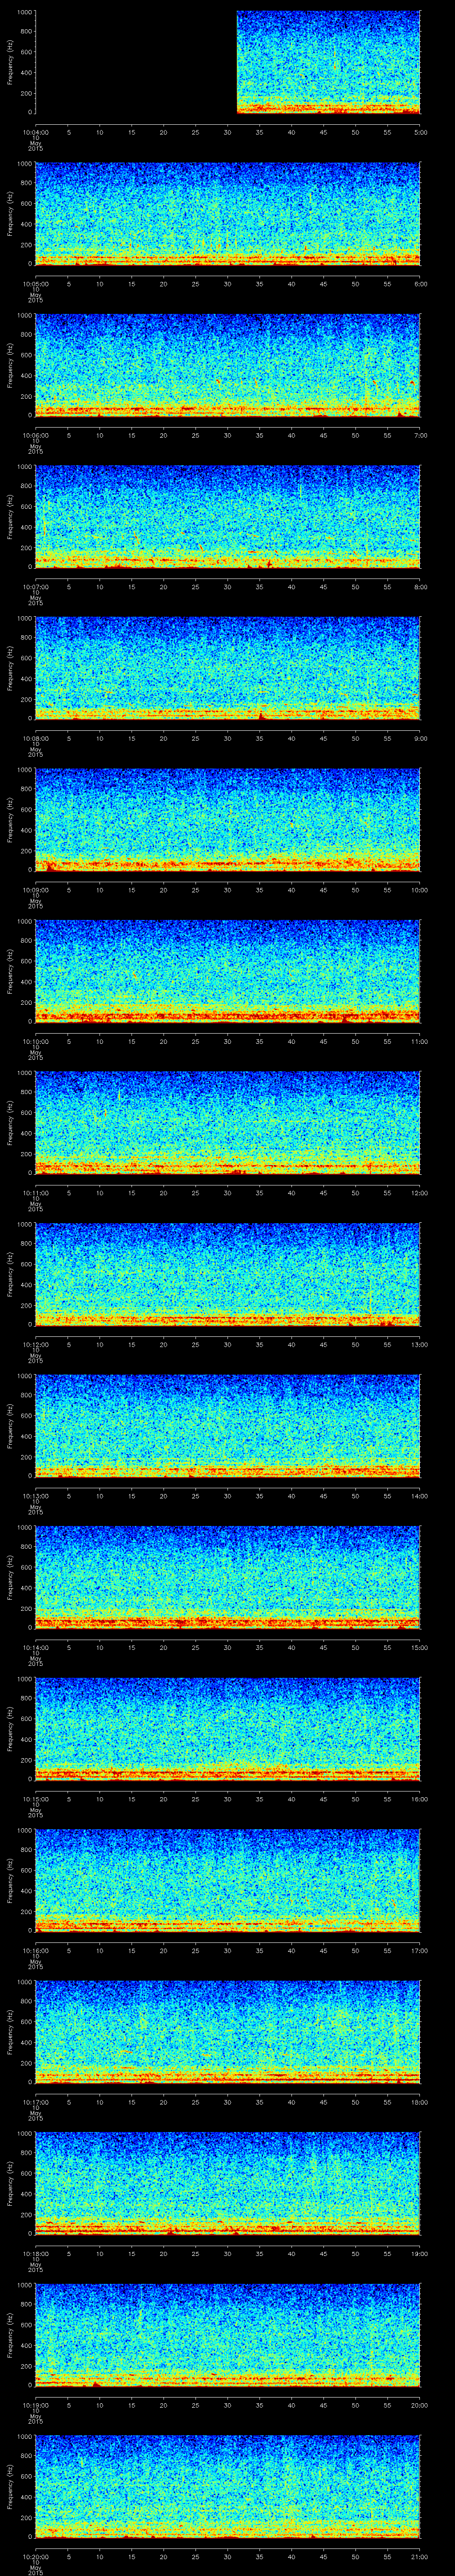Click the 10:04:00 start time label
This screenshot has width=455, height=2576.
tap(35, 132)
